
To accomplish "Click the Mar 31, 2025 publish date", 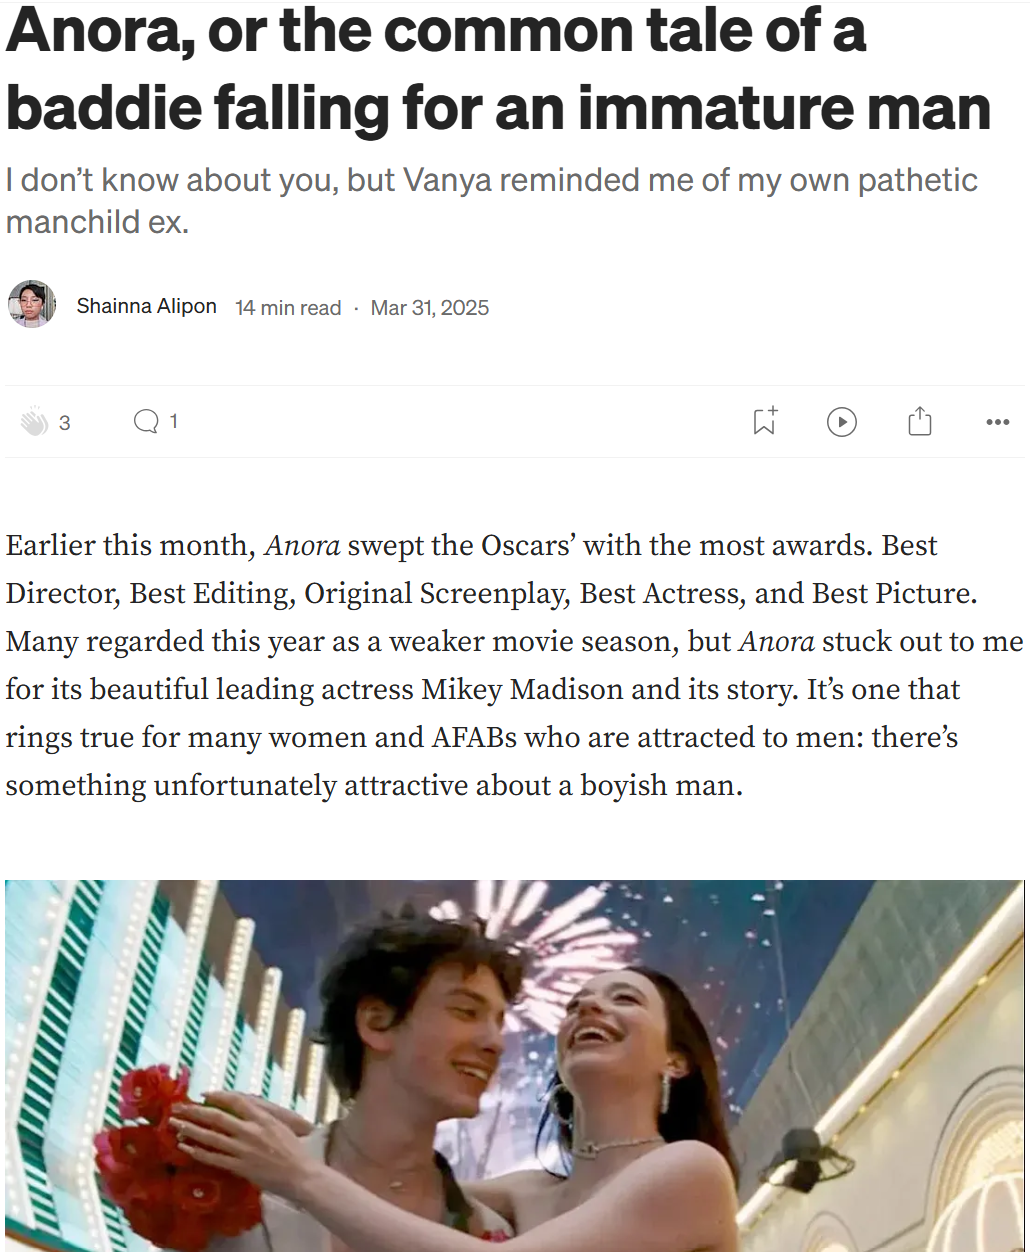I will click(430, 308).
